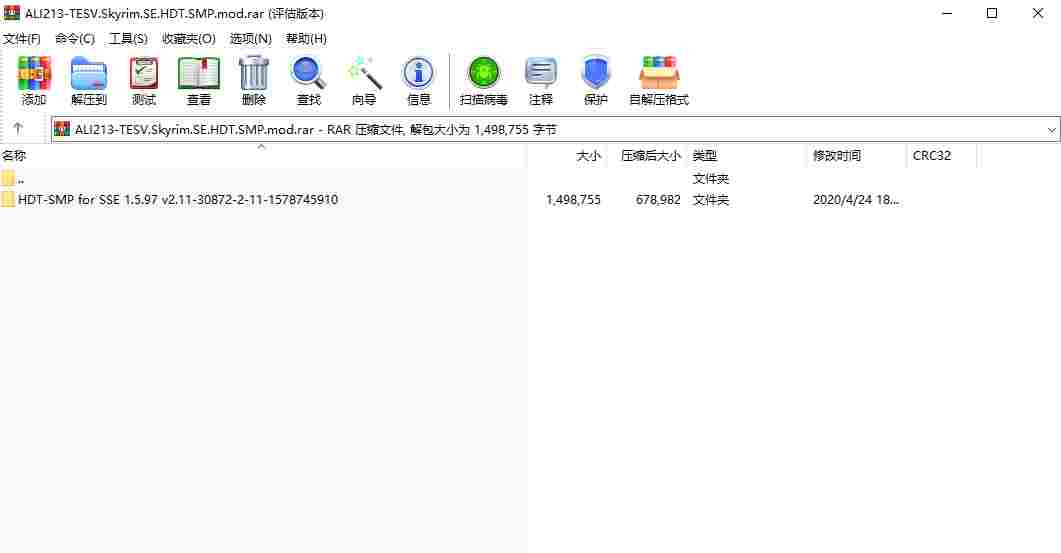1061x553 pixels.
Task: Click the 删除 (Delete) trash icon
Action: click(254, 73)
